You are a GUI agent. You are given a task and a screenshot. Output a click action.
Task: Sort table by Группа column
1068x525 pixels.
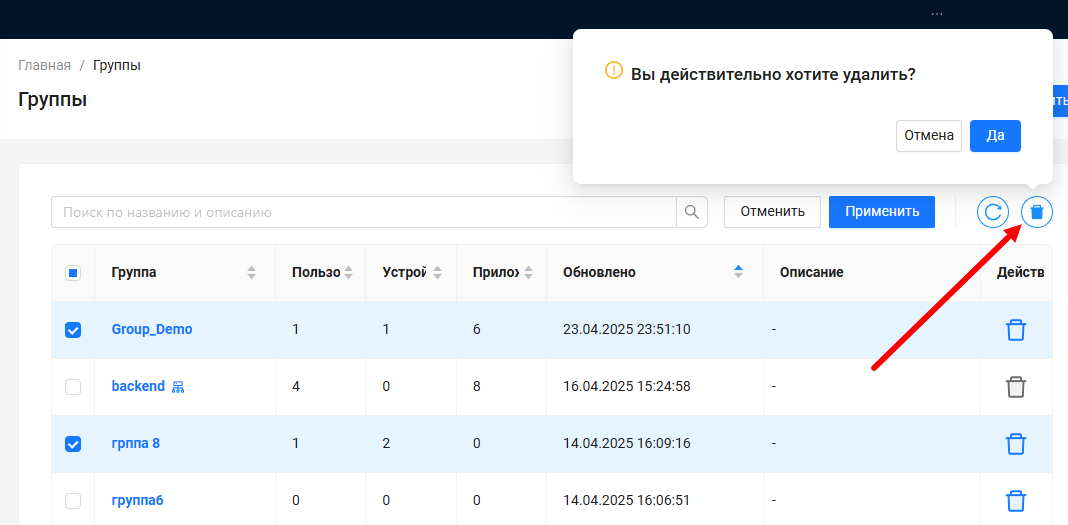[x=251, y=273]
